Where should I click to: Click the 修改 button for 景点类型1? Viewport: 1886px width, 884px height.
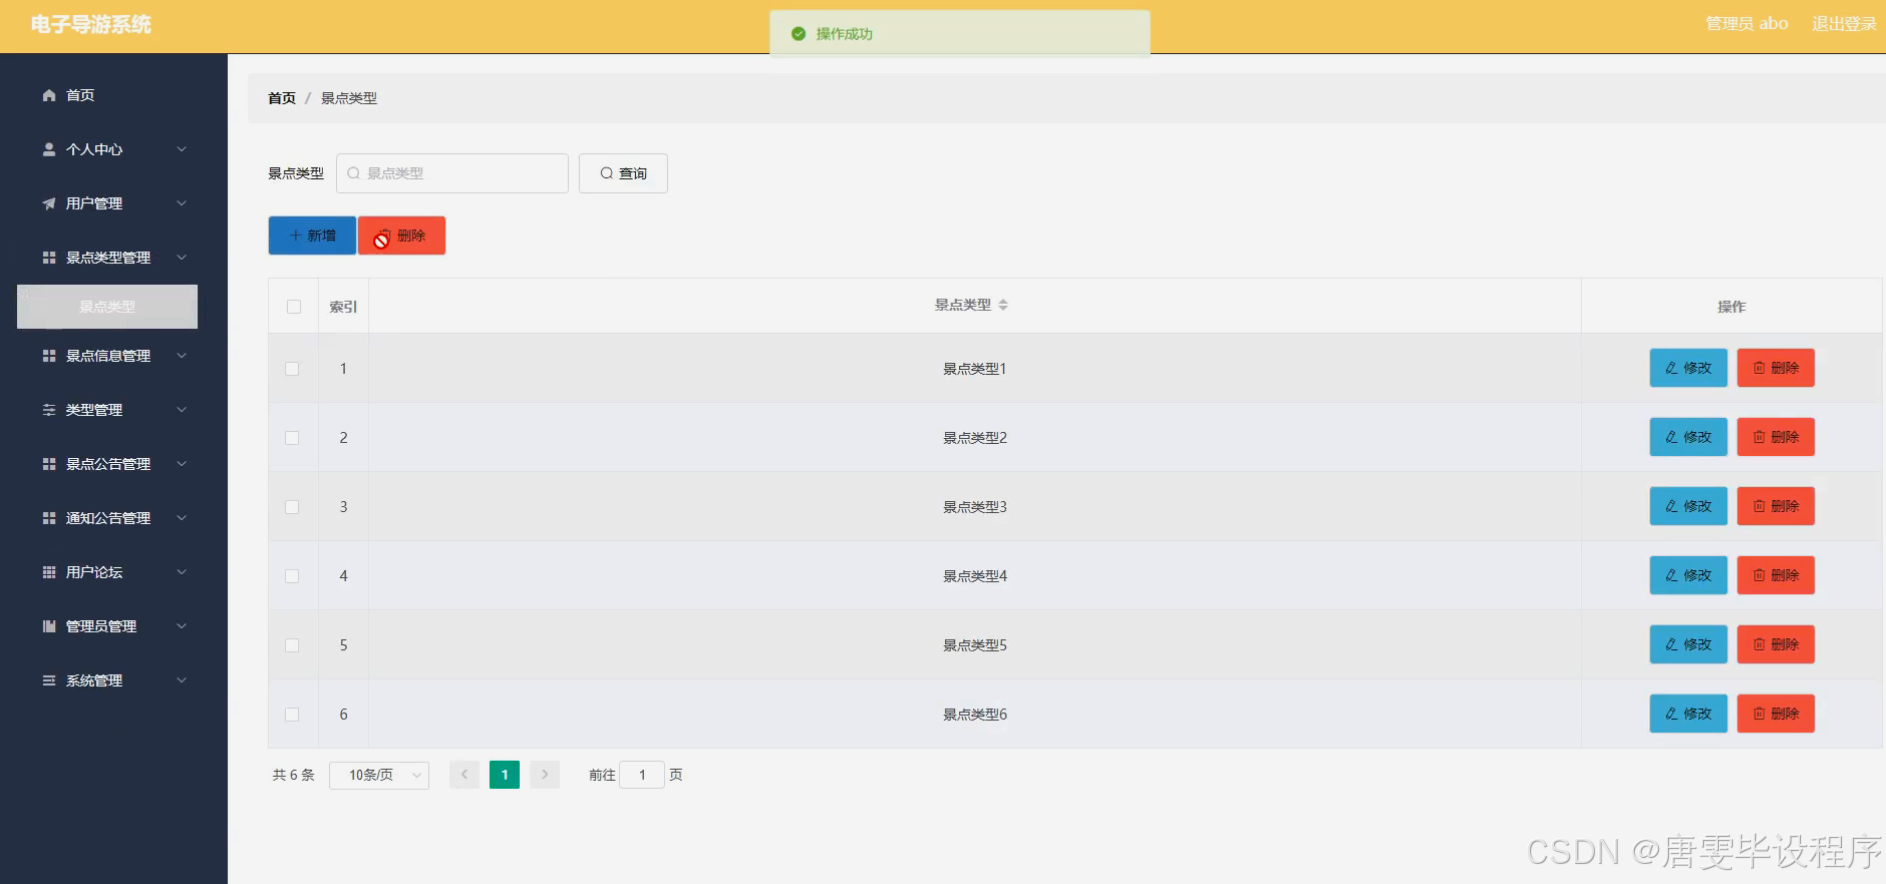tap(1688, 368)
